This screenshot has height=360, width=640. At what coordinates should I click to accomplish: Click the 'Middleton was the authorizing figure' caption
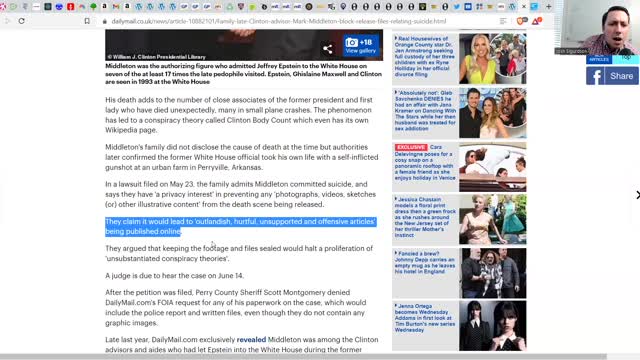point(244,74)
